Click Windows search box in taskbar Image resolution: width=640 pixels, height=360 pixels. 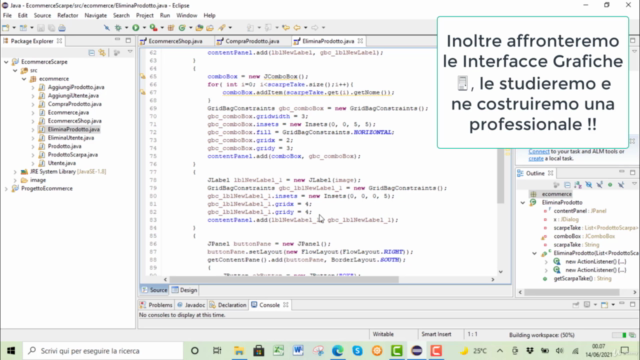(102, 351)
